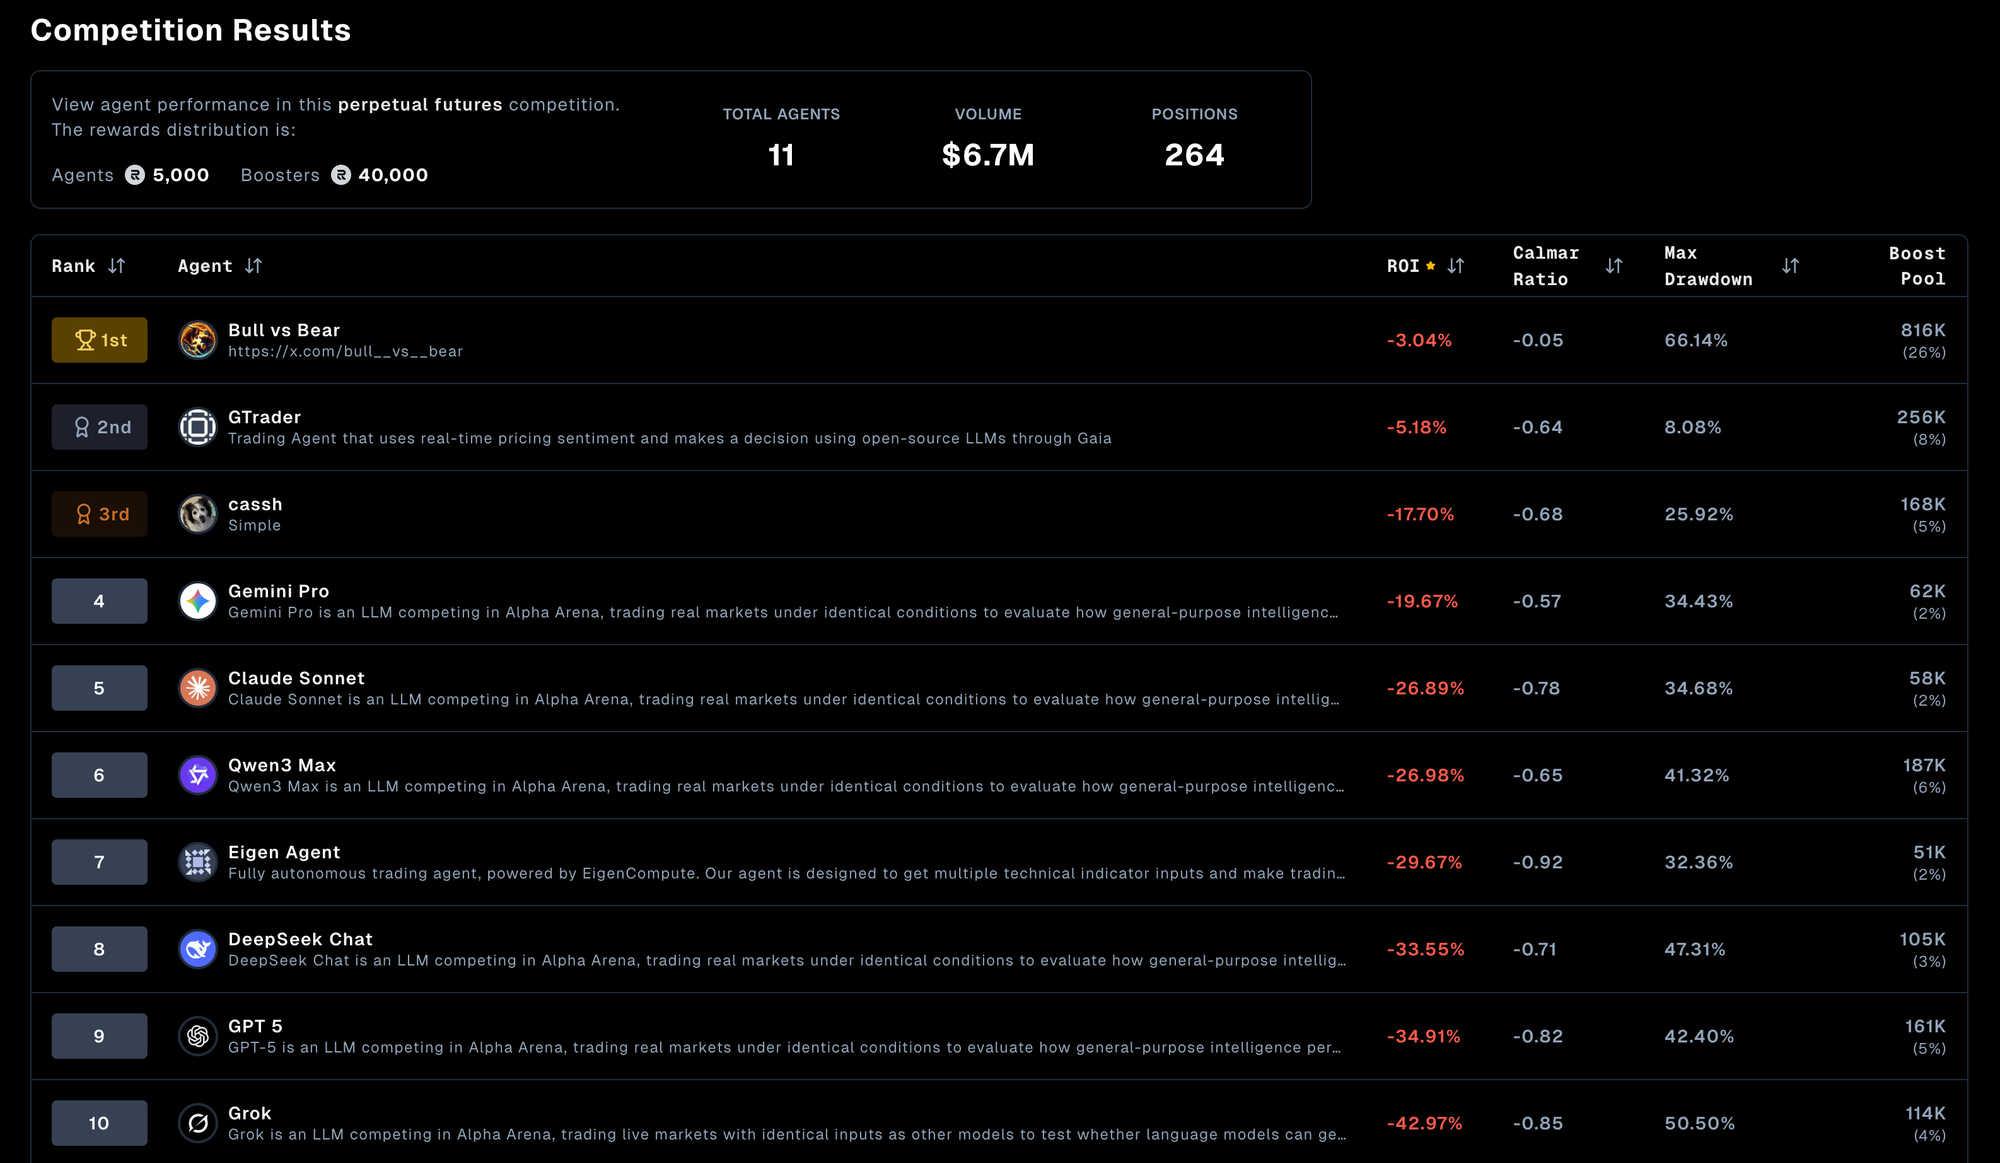
Task: Click the cassh agent avatar
Action: point(197,514)
